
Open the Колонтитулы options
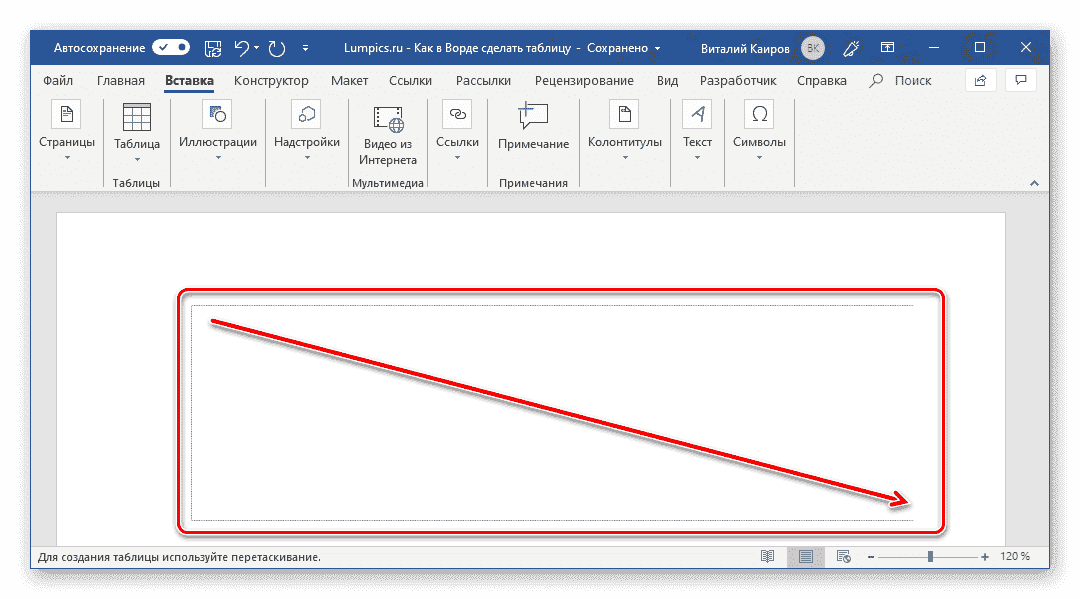(625, 135)
